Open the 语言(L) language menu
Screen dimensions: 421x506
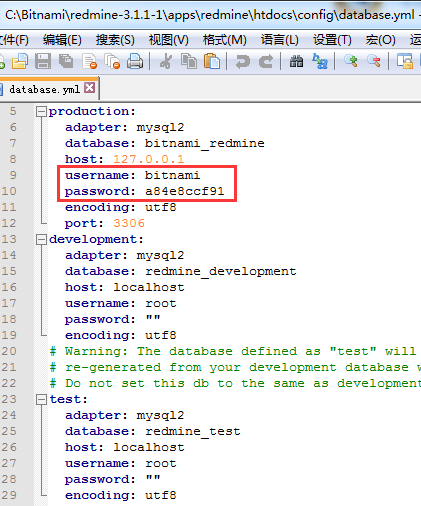coord(279,40)
